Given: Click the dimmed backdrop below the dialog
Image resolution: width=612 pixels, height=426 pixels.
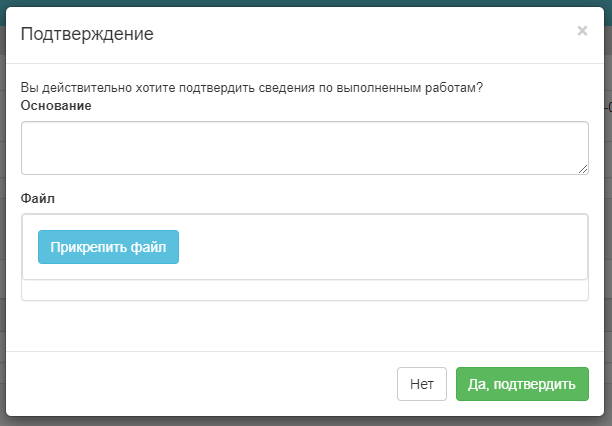Looking at the screenshot, I should pyautogui.click(x=306, y=421).
